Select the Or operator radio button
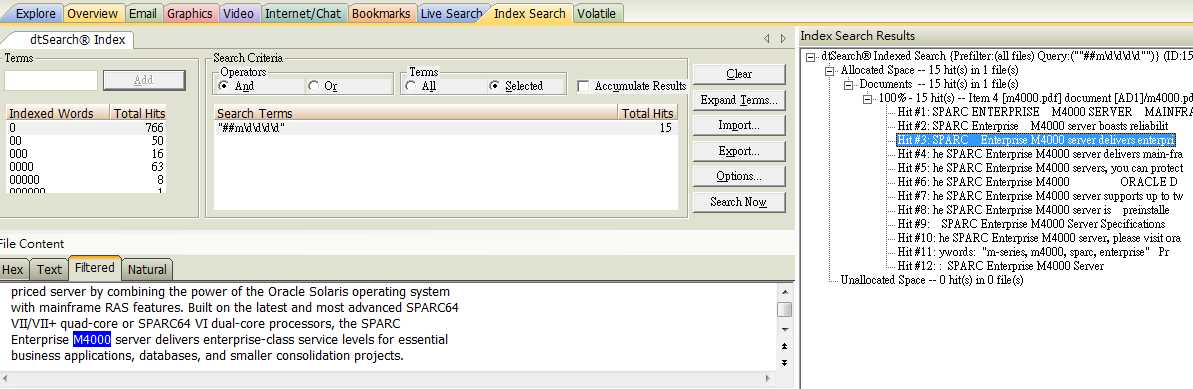The height and width of the screenshot is (389, 1193). click(314, 86)
